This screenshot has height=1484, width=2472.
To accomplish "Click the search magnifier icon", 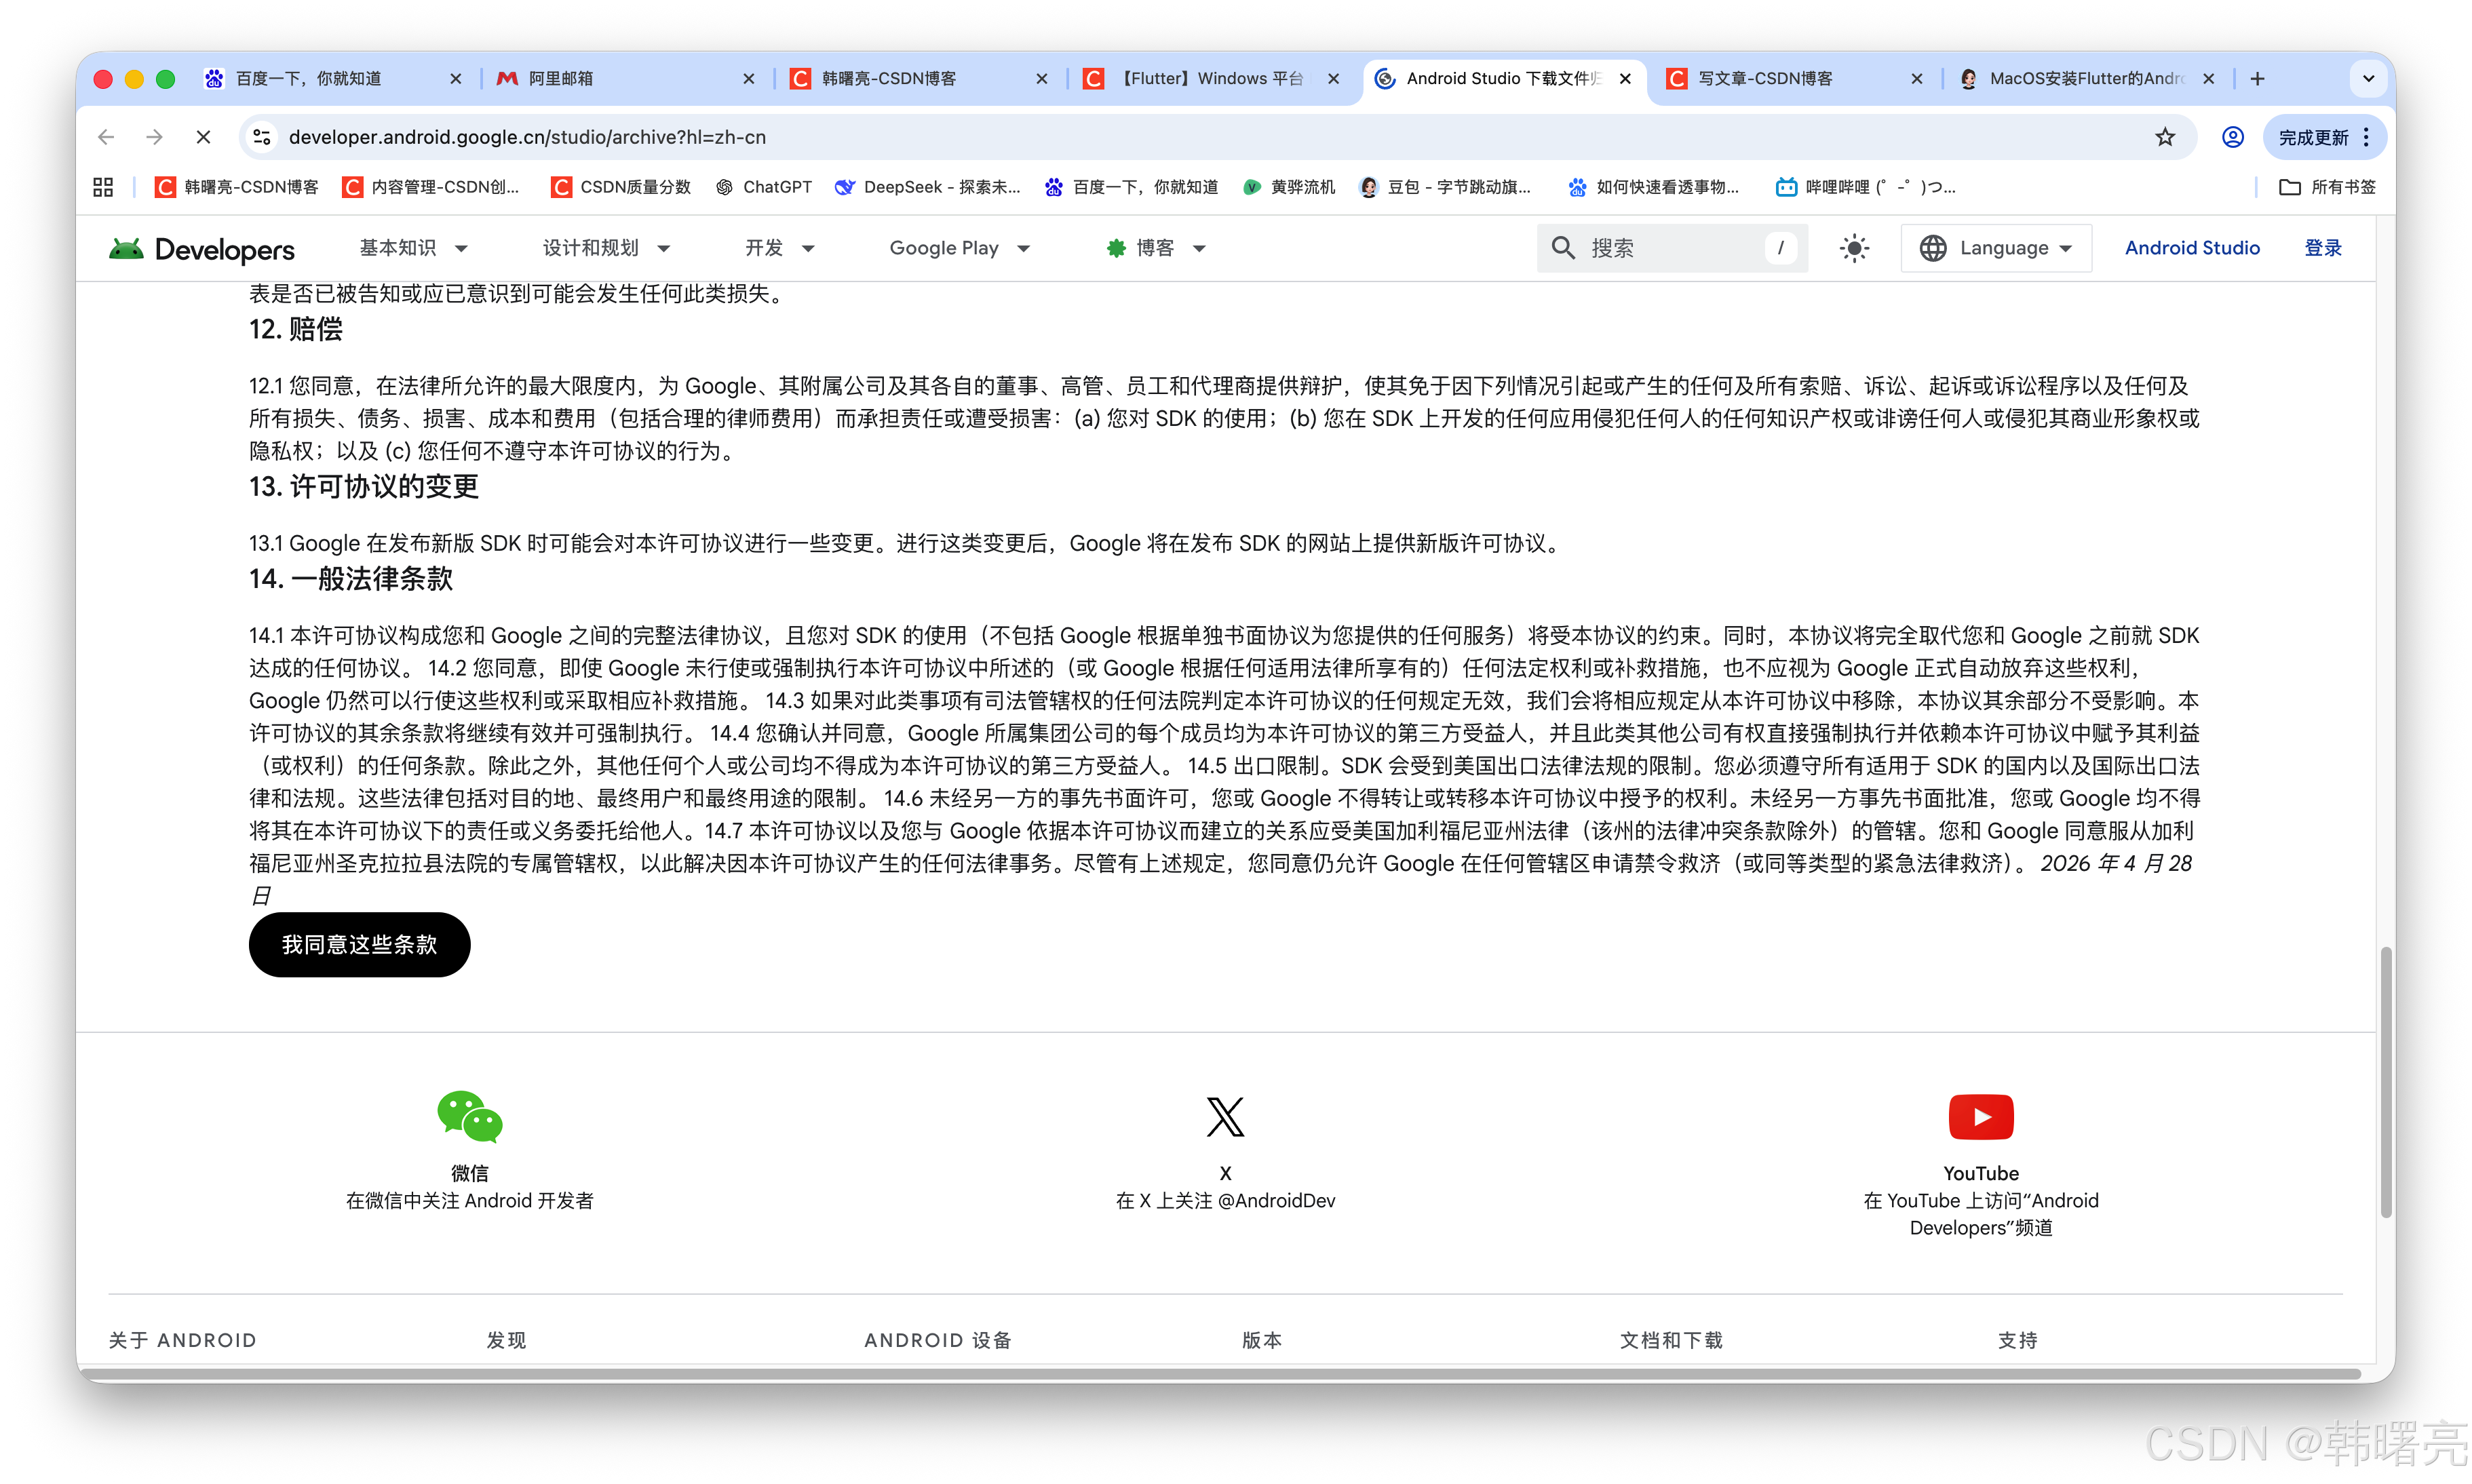I will 1563,248.
